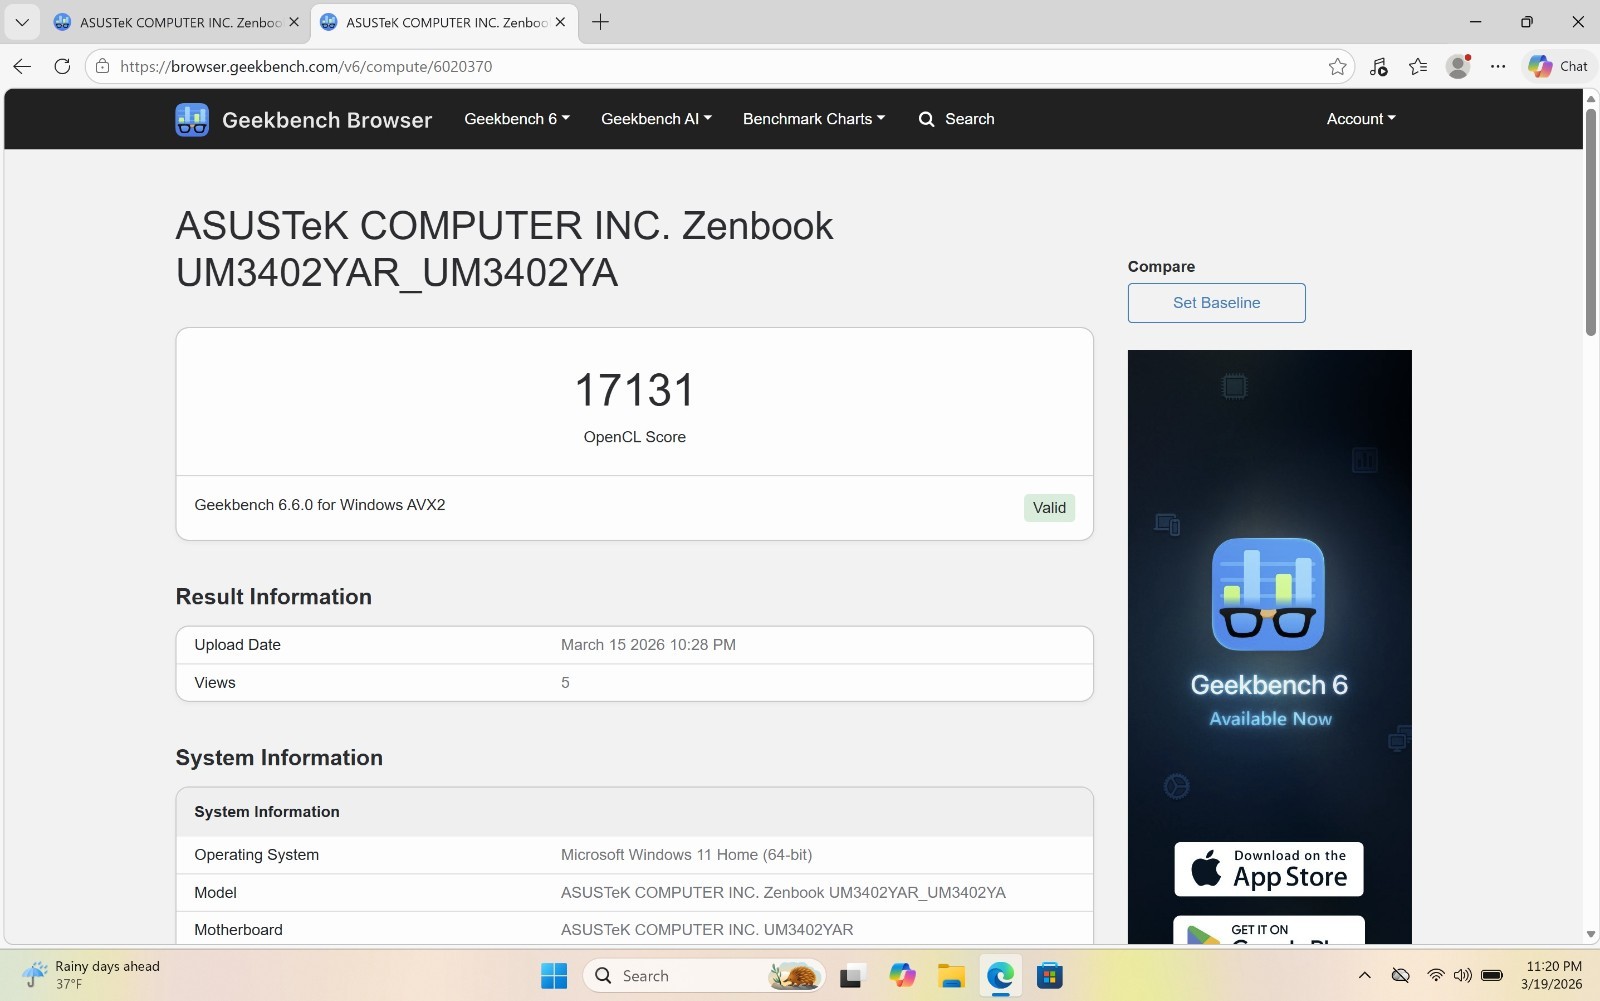Click the Set Baseline button
1600x1001 pixels.
1216,302
